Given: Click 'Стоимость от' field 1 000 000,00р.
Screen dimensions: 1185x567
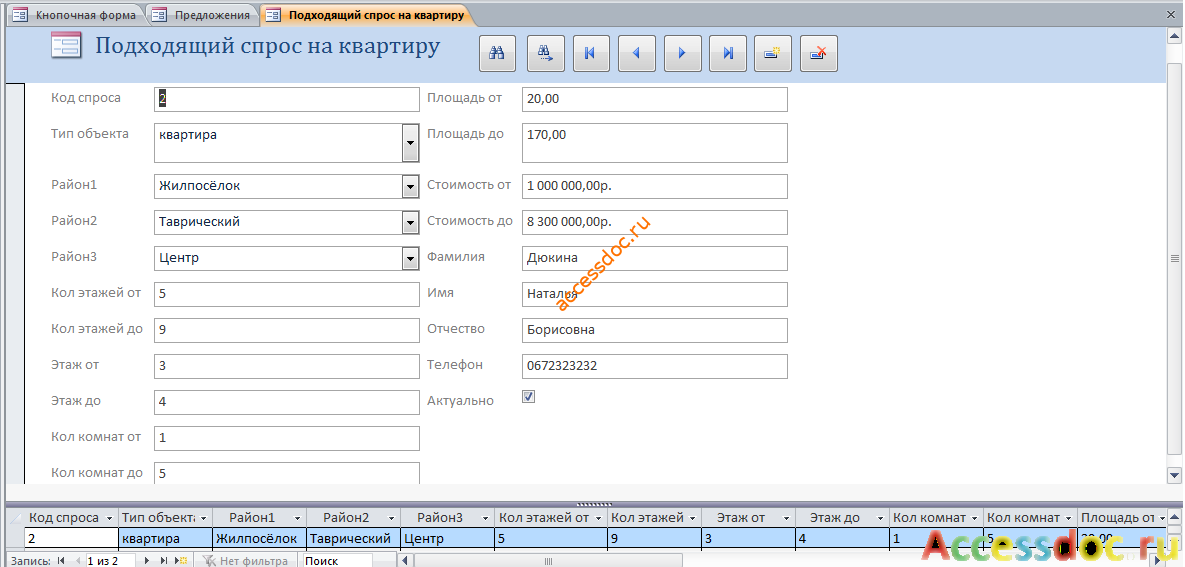Looking at the screenshot, I should click(x=654, y=186).
